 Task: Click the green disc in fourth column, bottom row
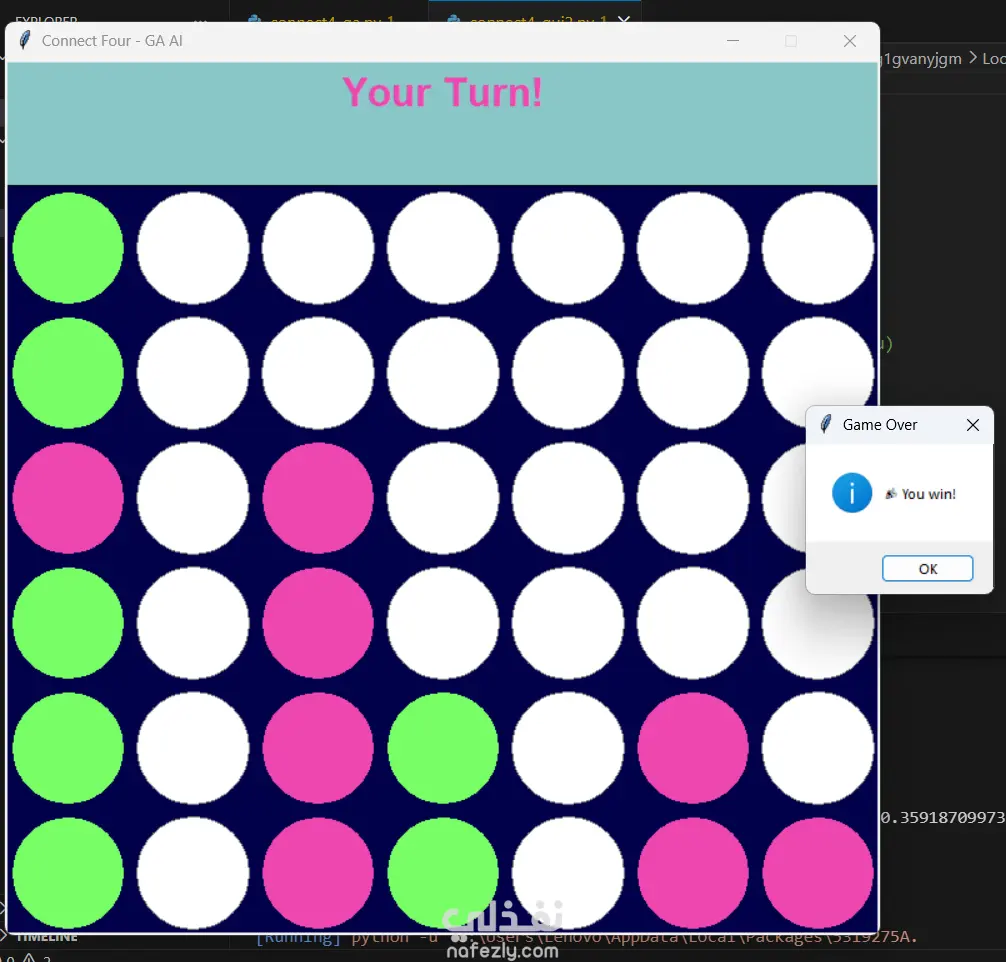click(x=443, y=873)
